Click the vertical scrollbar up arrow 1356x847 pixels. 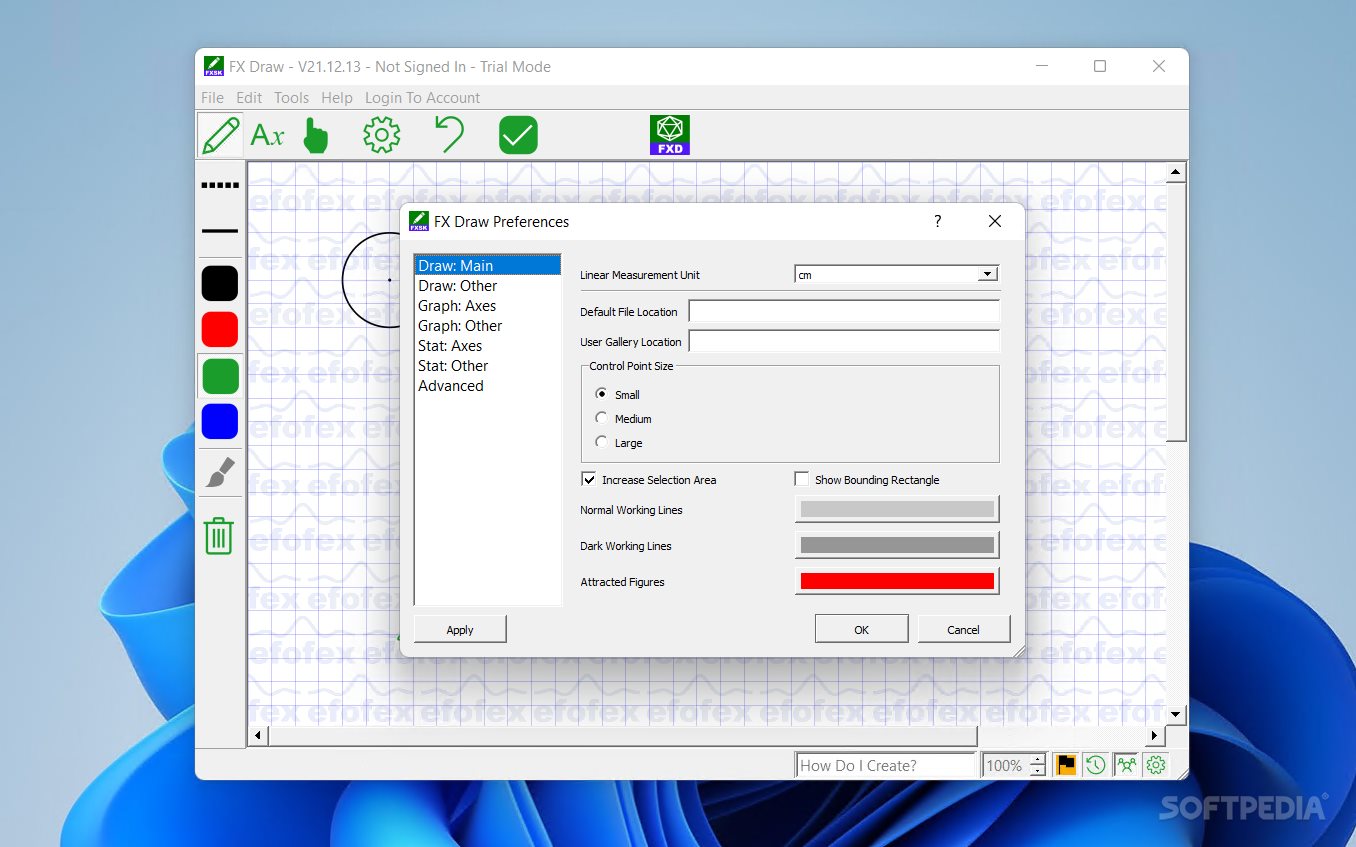click(x=1176, y=173)
